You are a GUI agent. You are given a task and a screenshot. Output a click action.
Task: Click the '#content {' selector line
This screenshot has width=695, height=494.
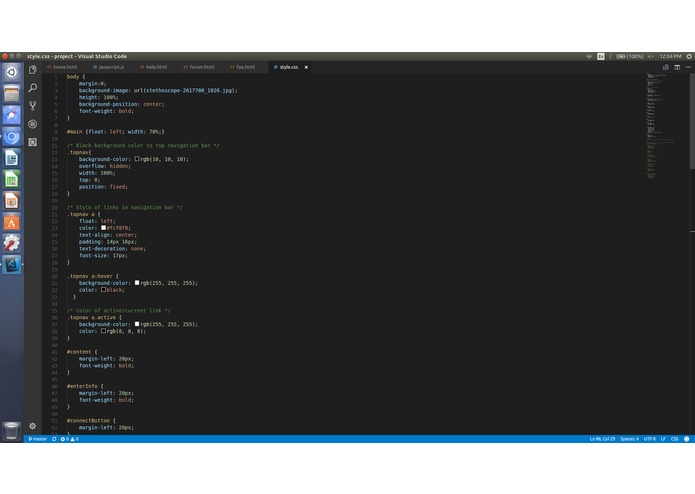tap(82, 352)
